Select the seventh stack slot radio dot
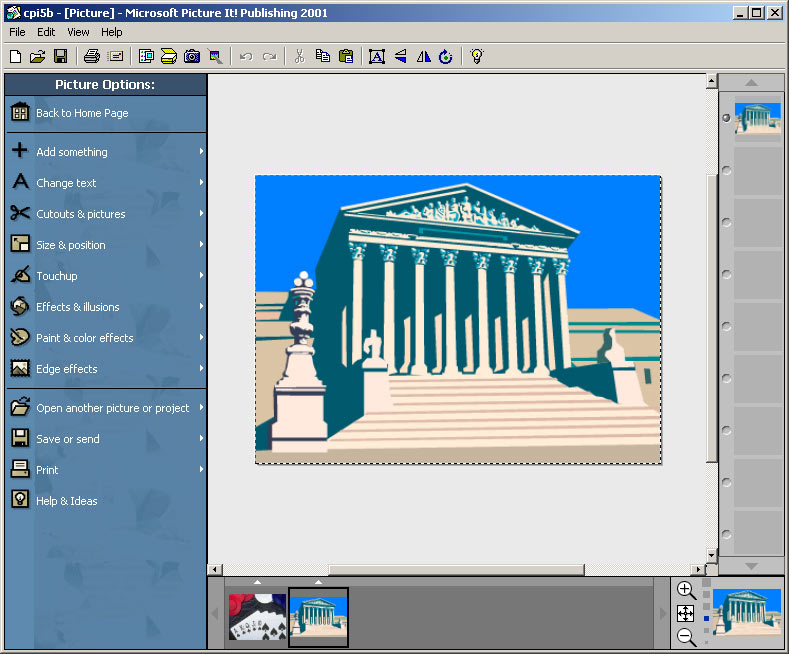This screenshot has width=789, height=654. click(x=726, y=430)
